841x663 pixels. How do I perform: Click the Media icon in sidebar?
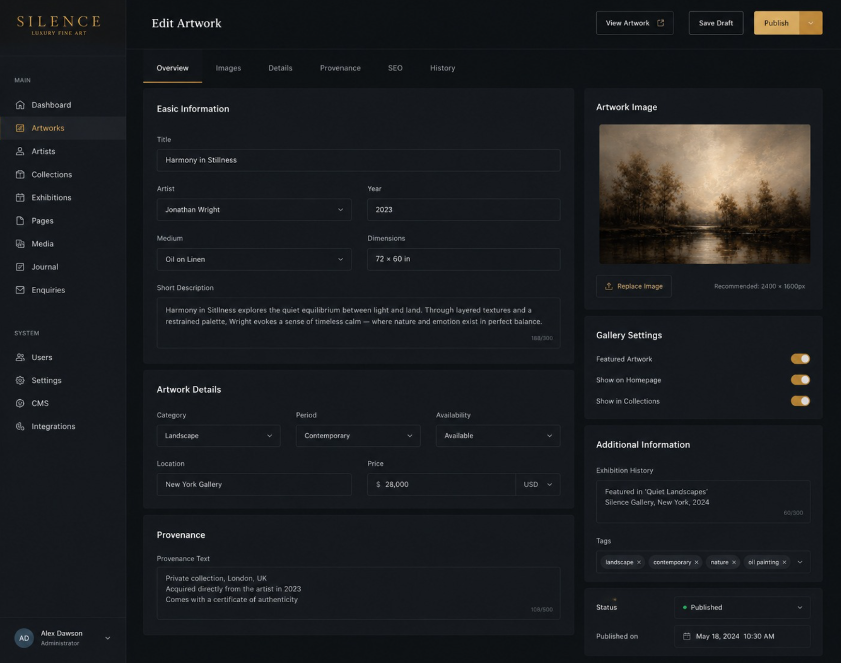(x=20, y=244)
